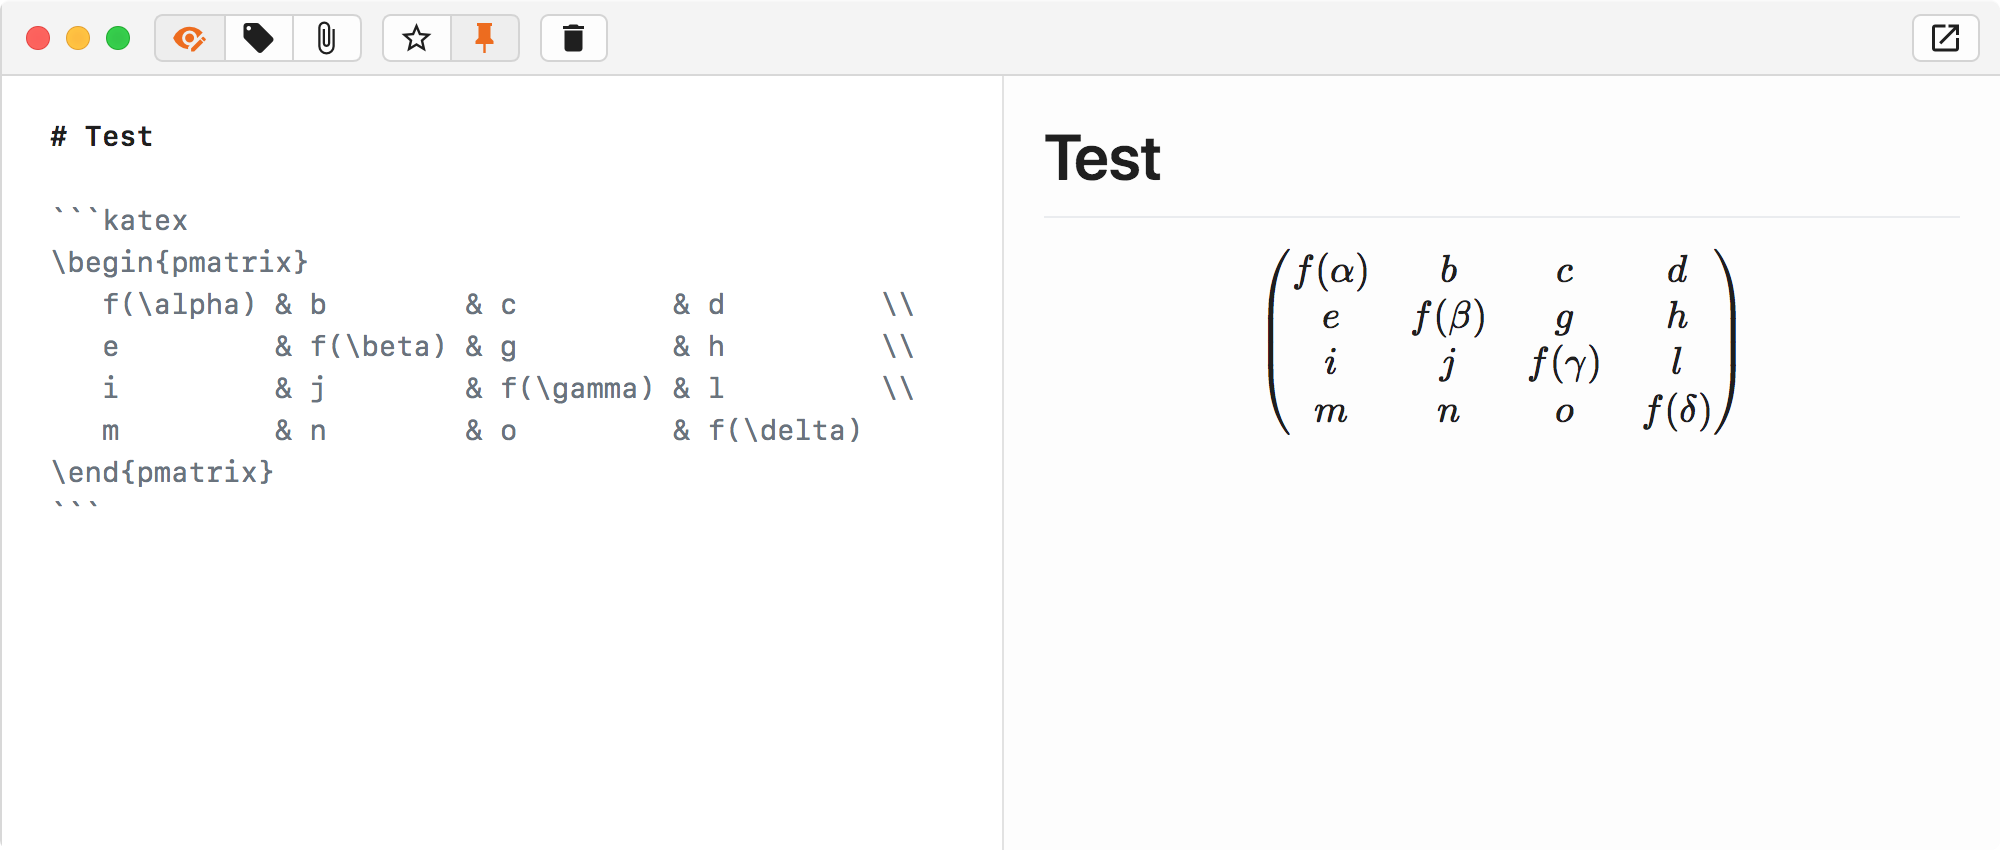This screenshot has height=850, width=2000.
Task: Click the rendered 'Test' title in the preview pane
Action: tap(1102, 158)
